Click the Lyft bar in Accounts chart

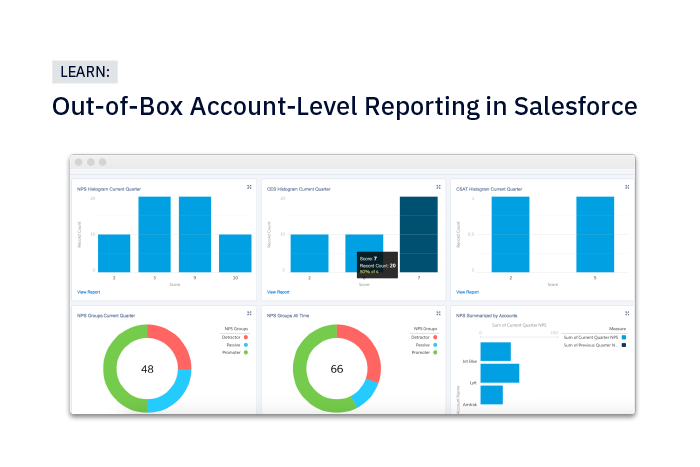pos(499,373)
